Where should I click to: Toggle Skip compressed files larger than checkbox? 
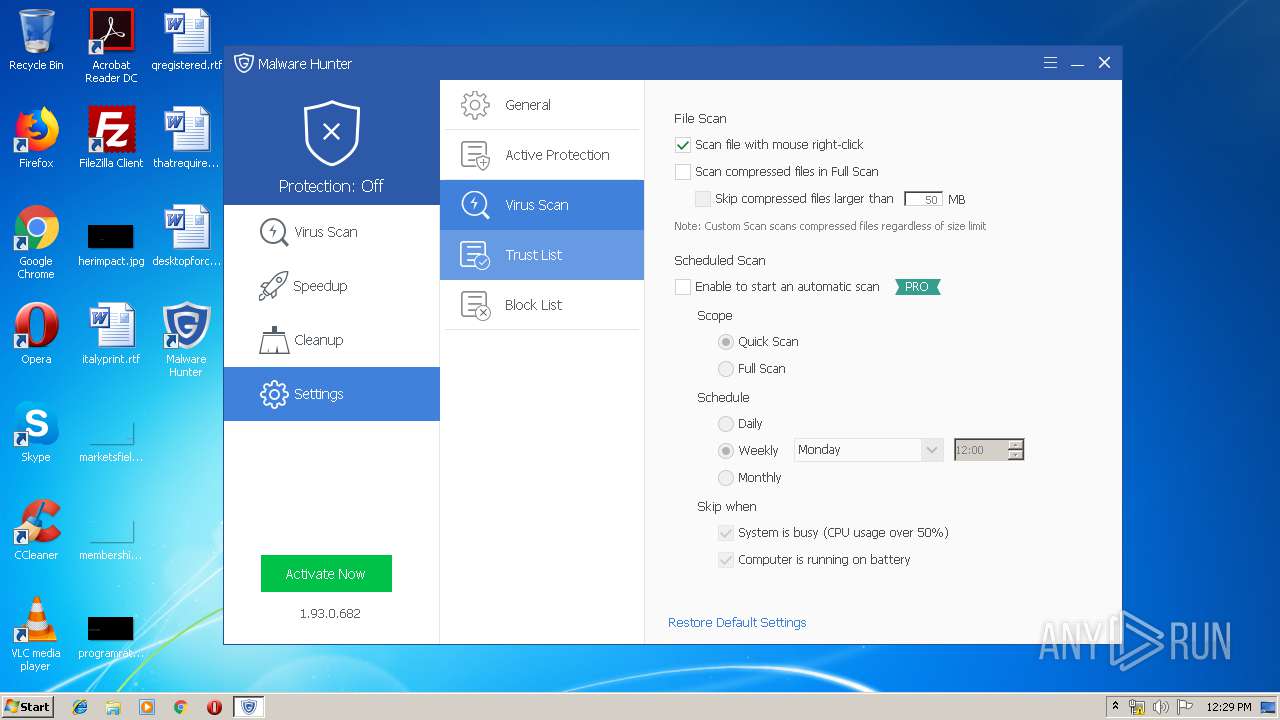pyautogui.click(x=703, y=199)
